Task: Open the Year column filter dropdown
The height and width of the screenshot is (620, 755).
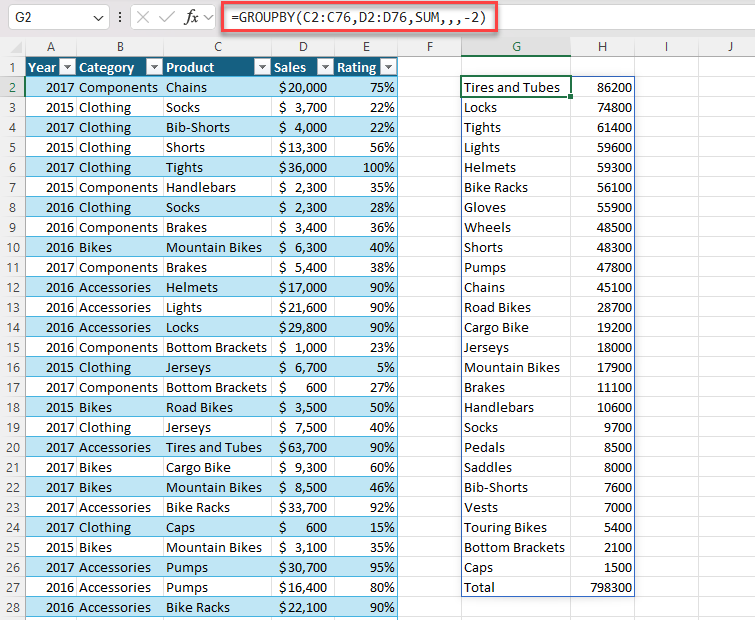Action: (67, 67)
